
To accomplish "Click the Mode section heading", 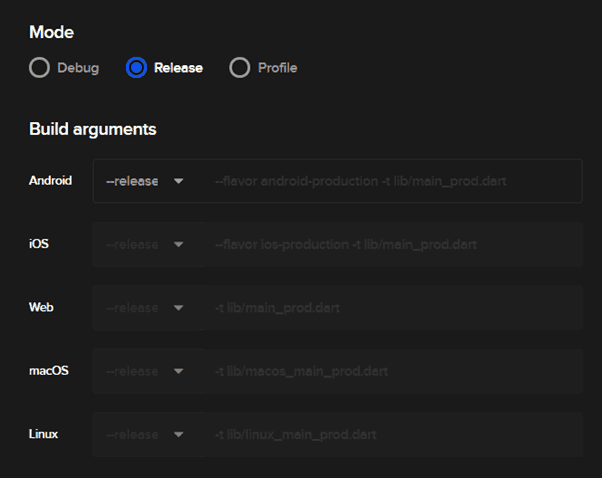I will point(51,32).
